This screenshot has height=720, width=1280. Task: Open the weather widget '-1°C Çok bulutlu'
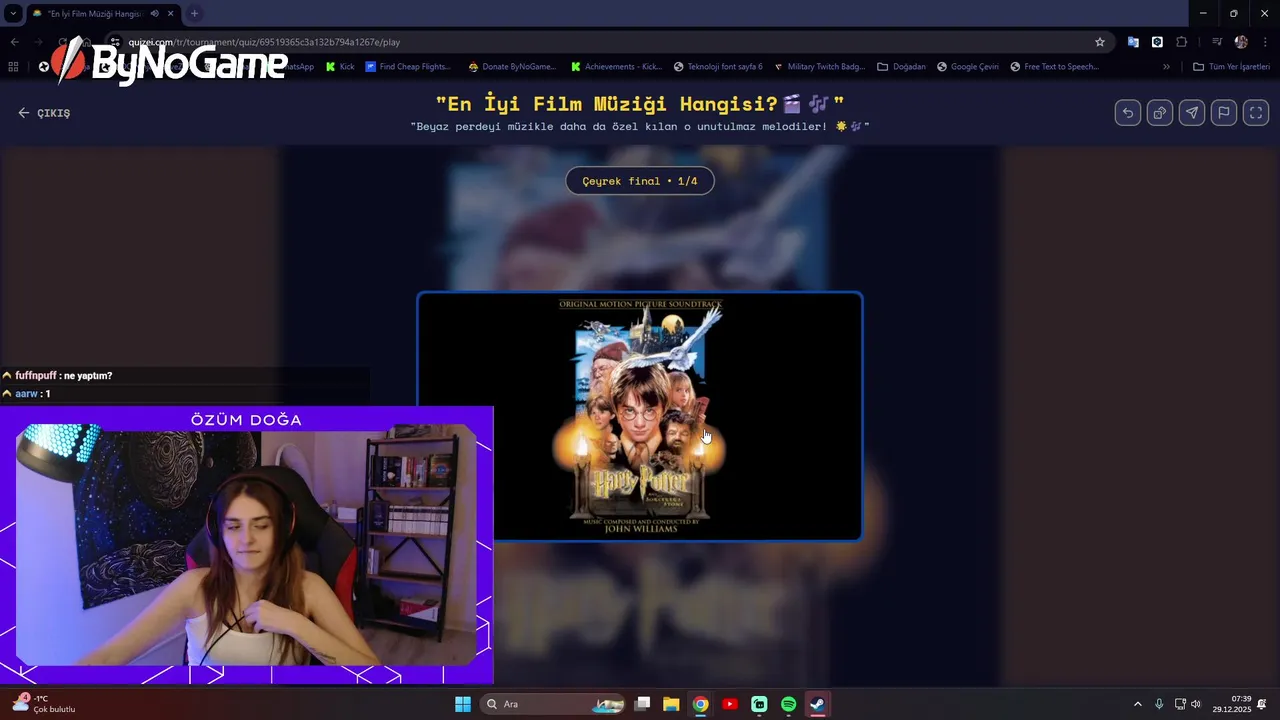44,704
